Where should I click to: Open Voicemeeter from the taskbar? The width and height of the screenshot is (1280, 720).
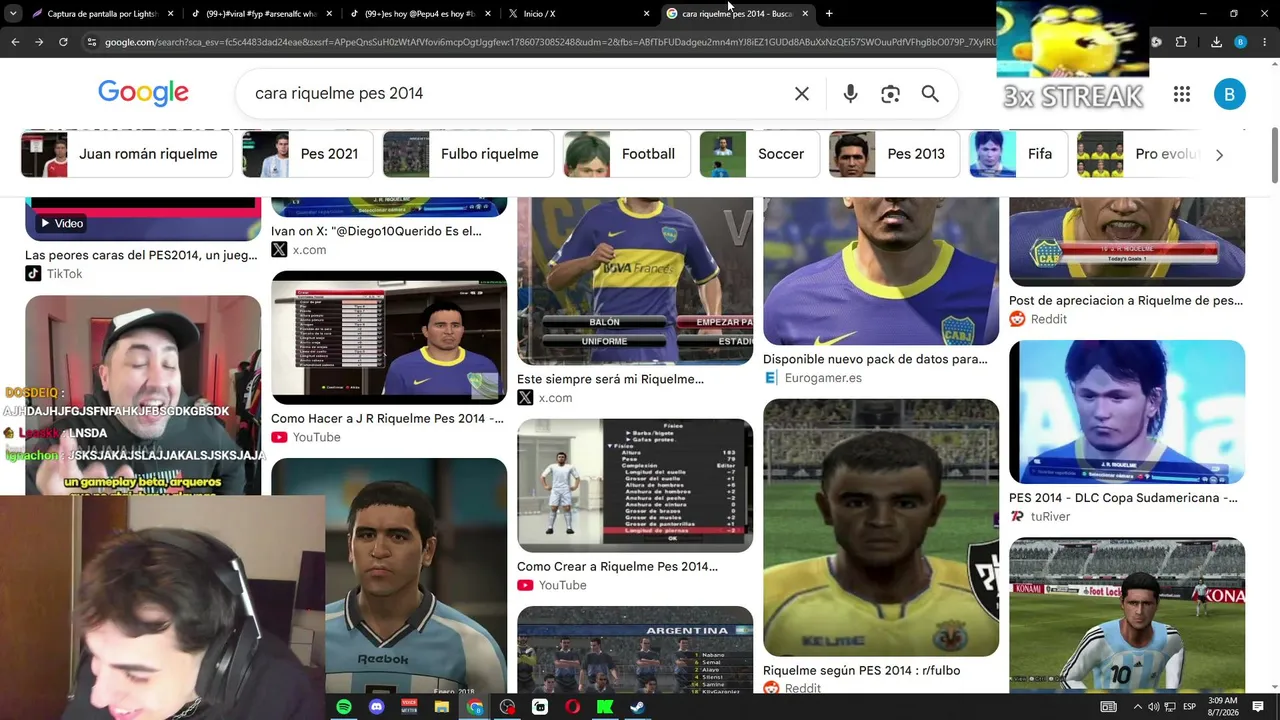[409, 707]
